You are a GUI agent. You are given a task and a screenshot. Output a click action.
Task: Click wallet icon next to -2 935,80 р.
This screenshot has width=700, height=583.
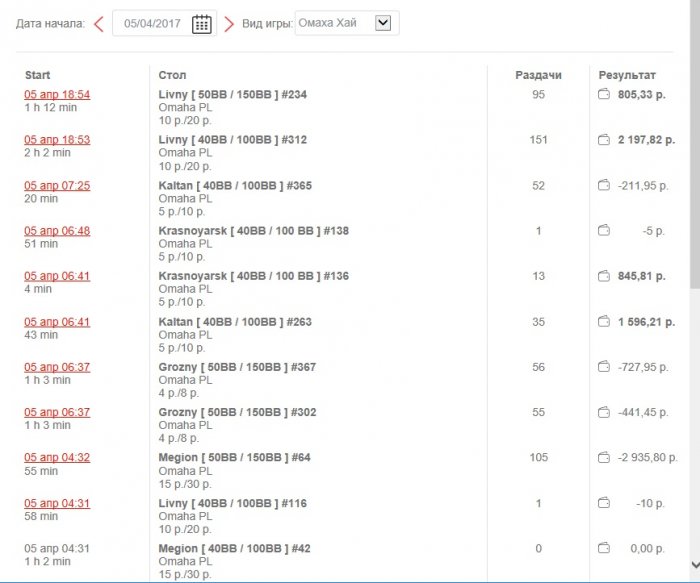pos(604,457)
